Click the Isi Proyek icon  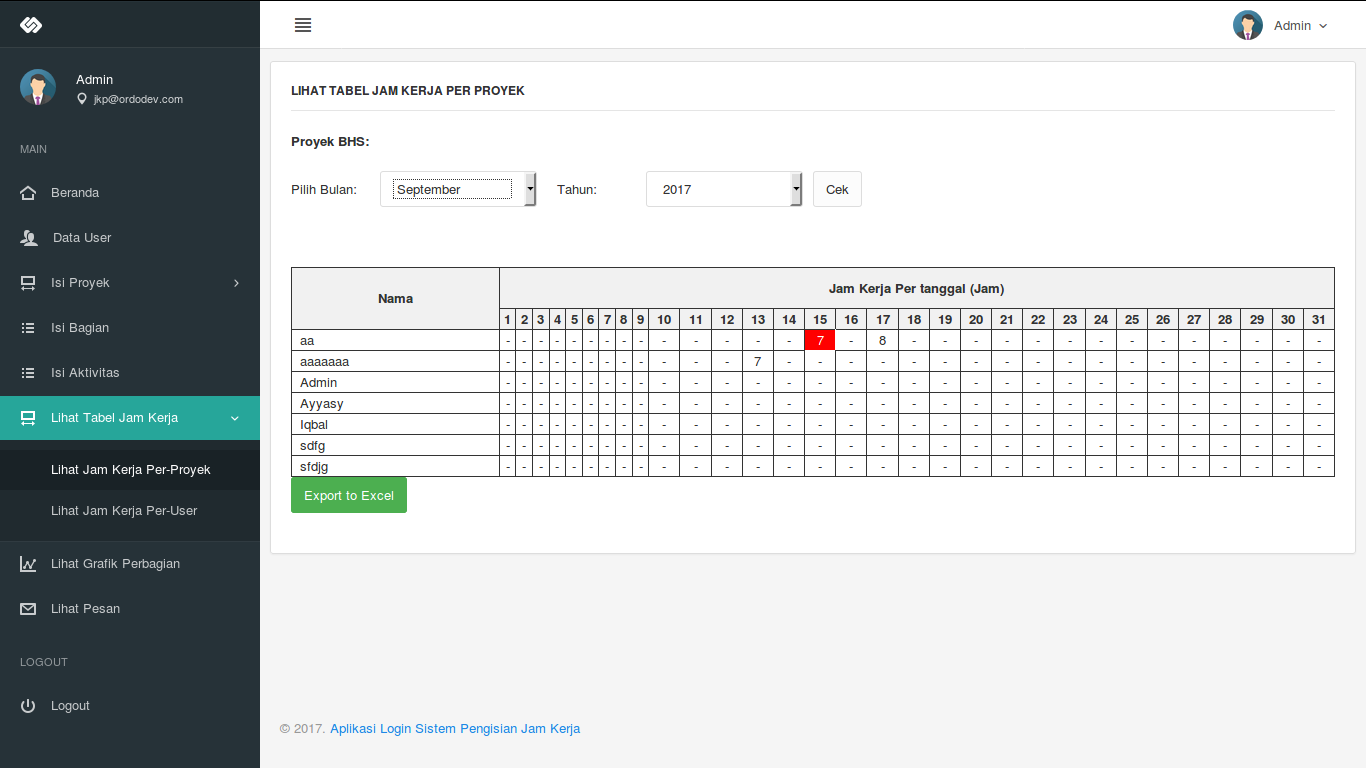click(x=28, y=283)
